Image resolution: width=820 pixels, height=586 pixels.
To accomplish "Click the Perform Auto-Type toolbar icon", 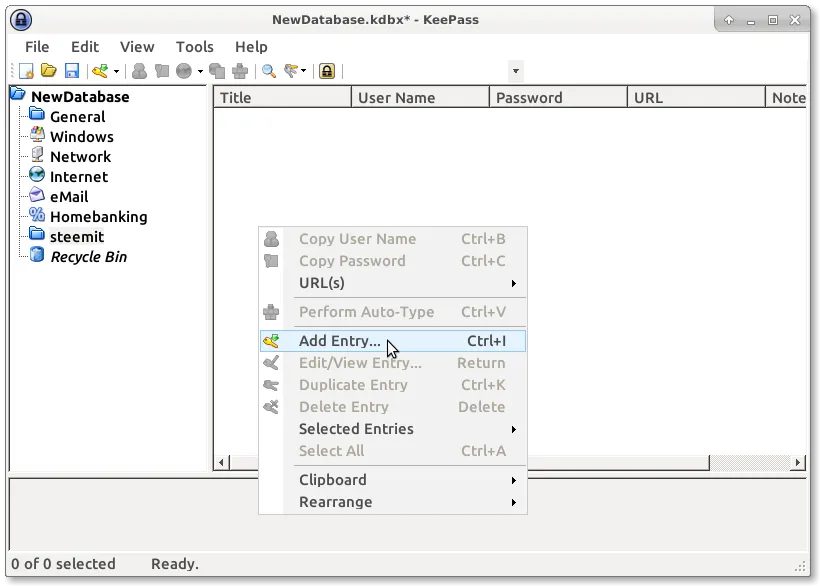I will [240, 71].
